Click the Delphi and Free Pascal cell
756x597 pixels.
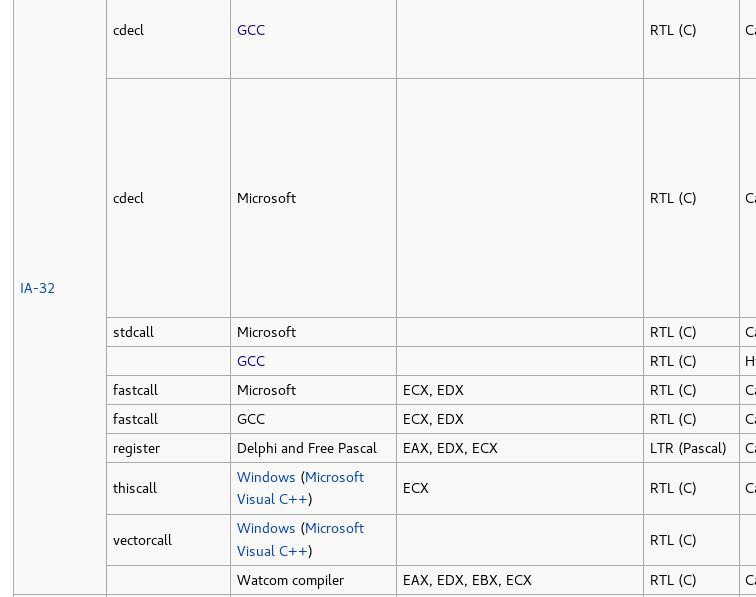(307, 448)
